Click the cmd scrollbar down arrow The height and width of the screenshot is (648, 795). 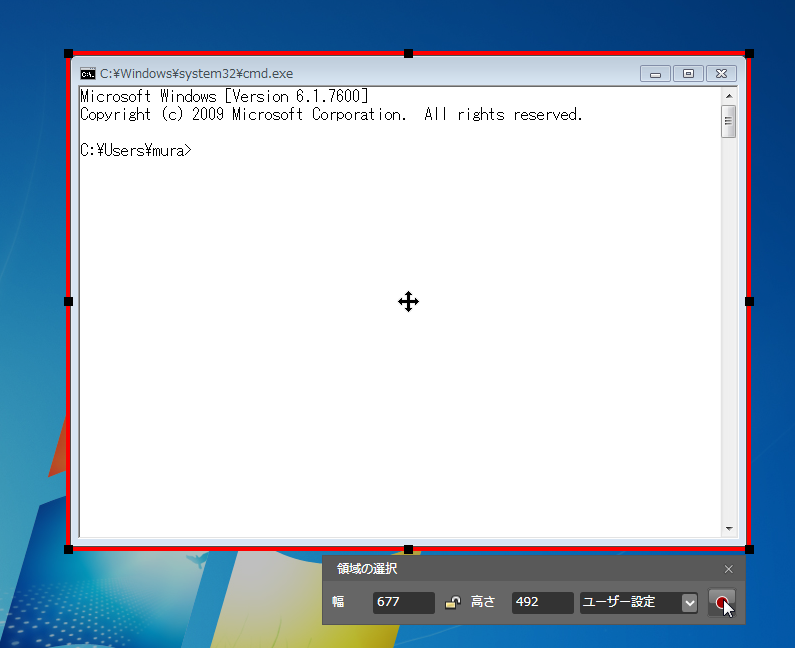click(x=729, y=529)
